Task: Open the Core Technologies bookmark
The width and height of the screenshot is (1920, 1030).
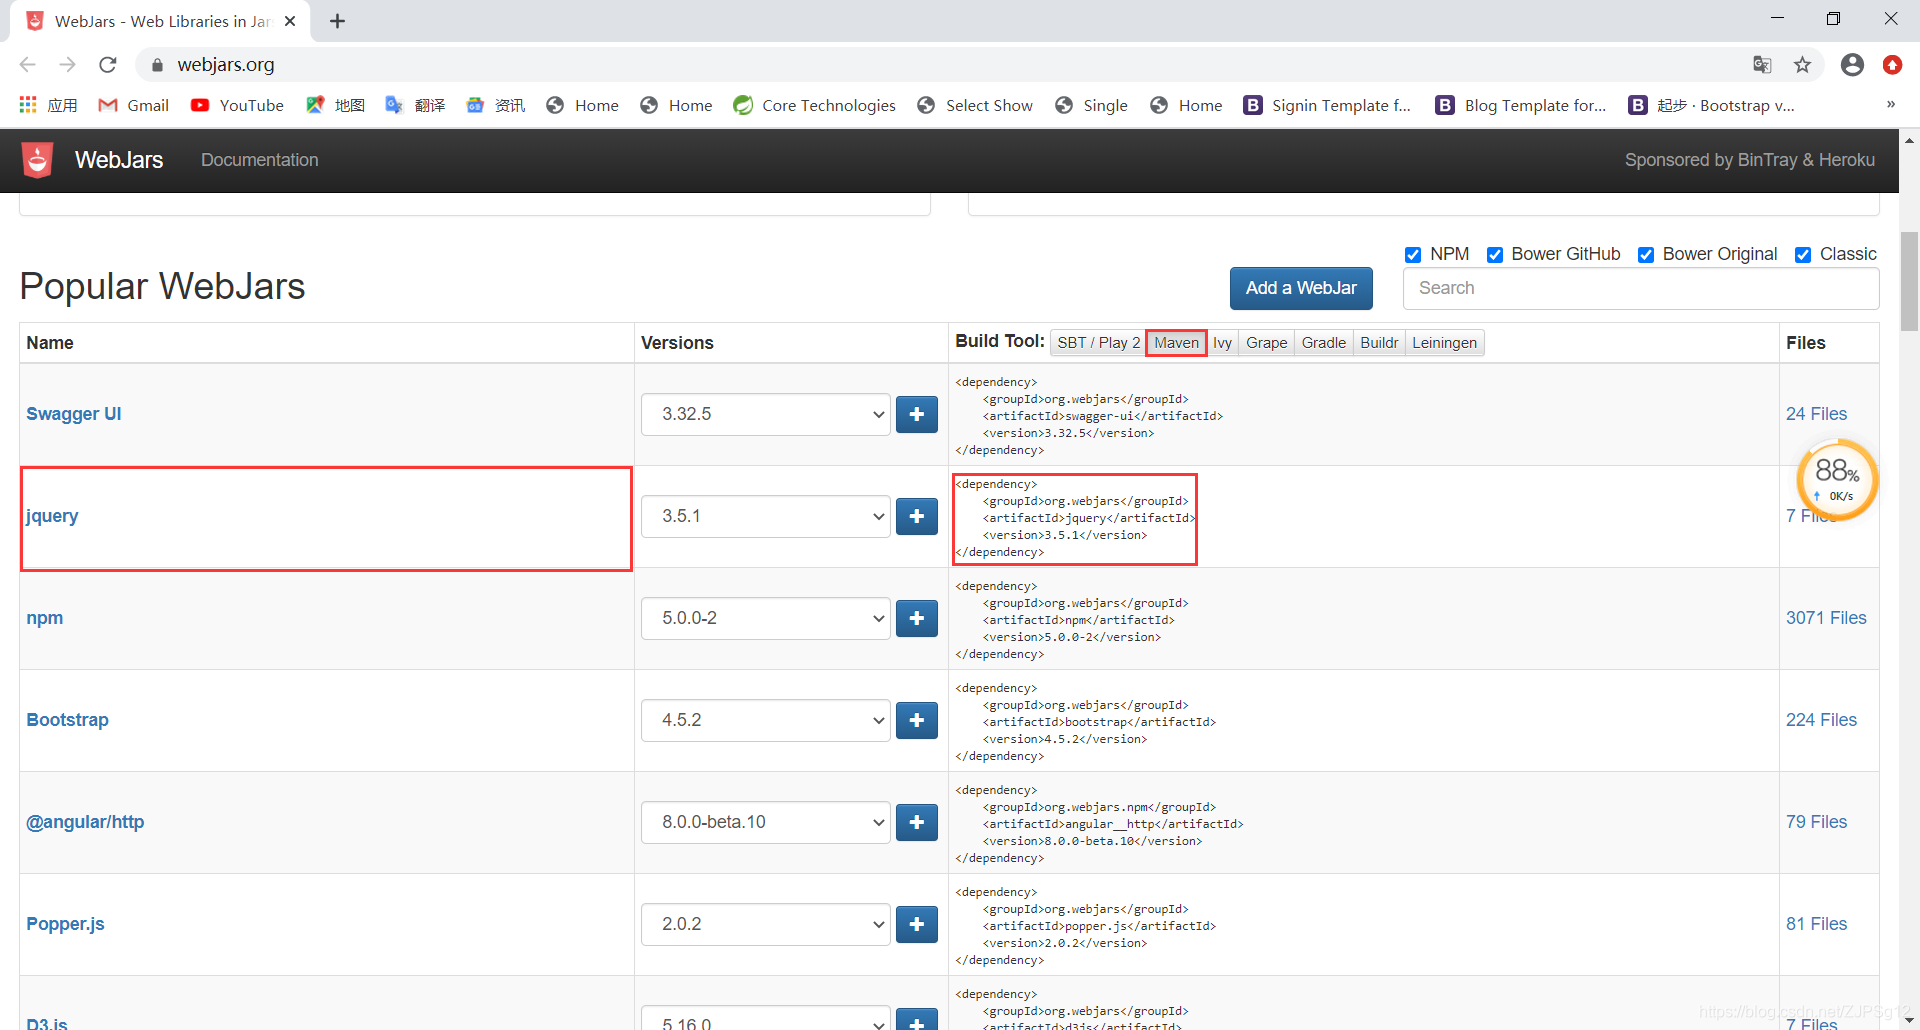Action: [x=815, y=105]
